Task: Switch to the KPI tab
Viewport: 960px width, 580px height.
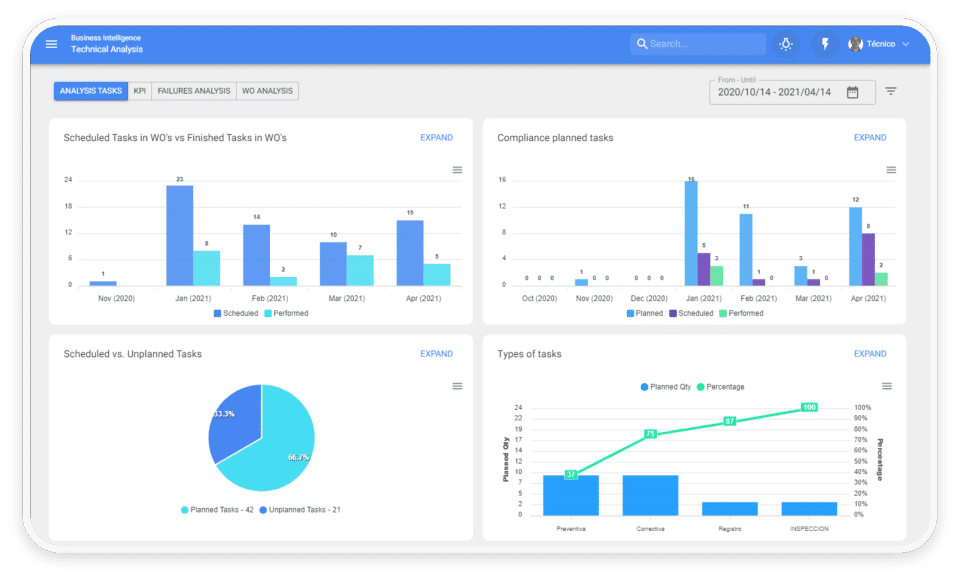Action: tap(140, 91)
